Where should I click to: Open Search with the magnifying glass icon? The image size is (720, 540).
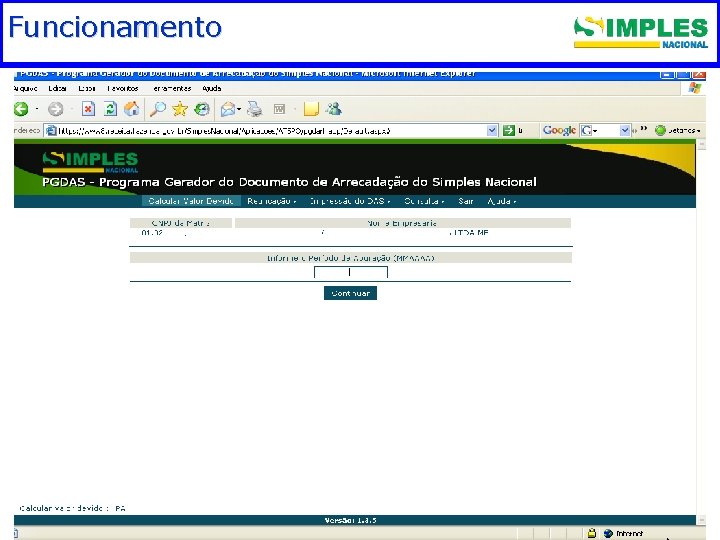coord(158,109)
